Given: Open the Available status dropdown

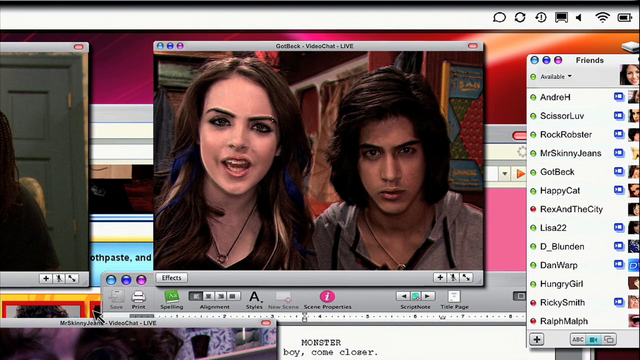Looking at the screenshot, I should (556, 76).
